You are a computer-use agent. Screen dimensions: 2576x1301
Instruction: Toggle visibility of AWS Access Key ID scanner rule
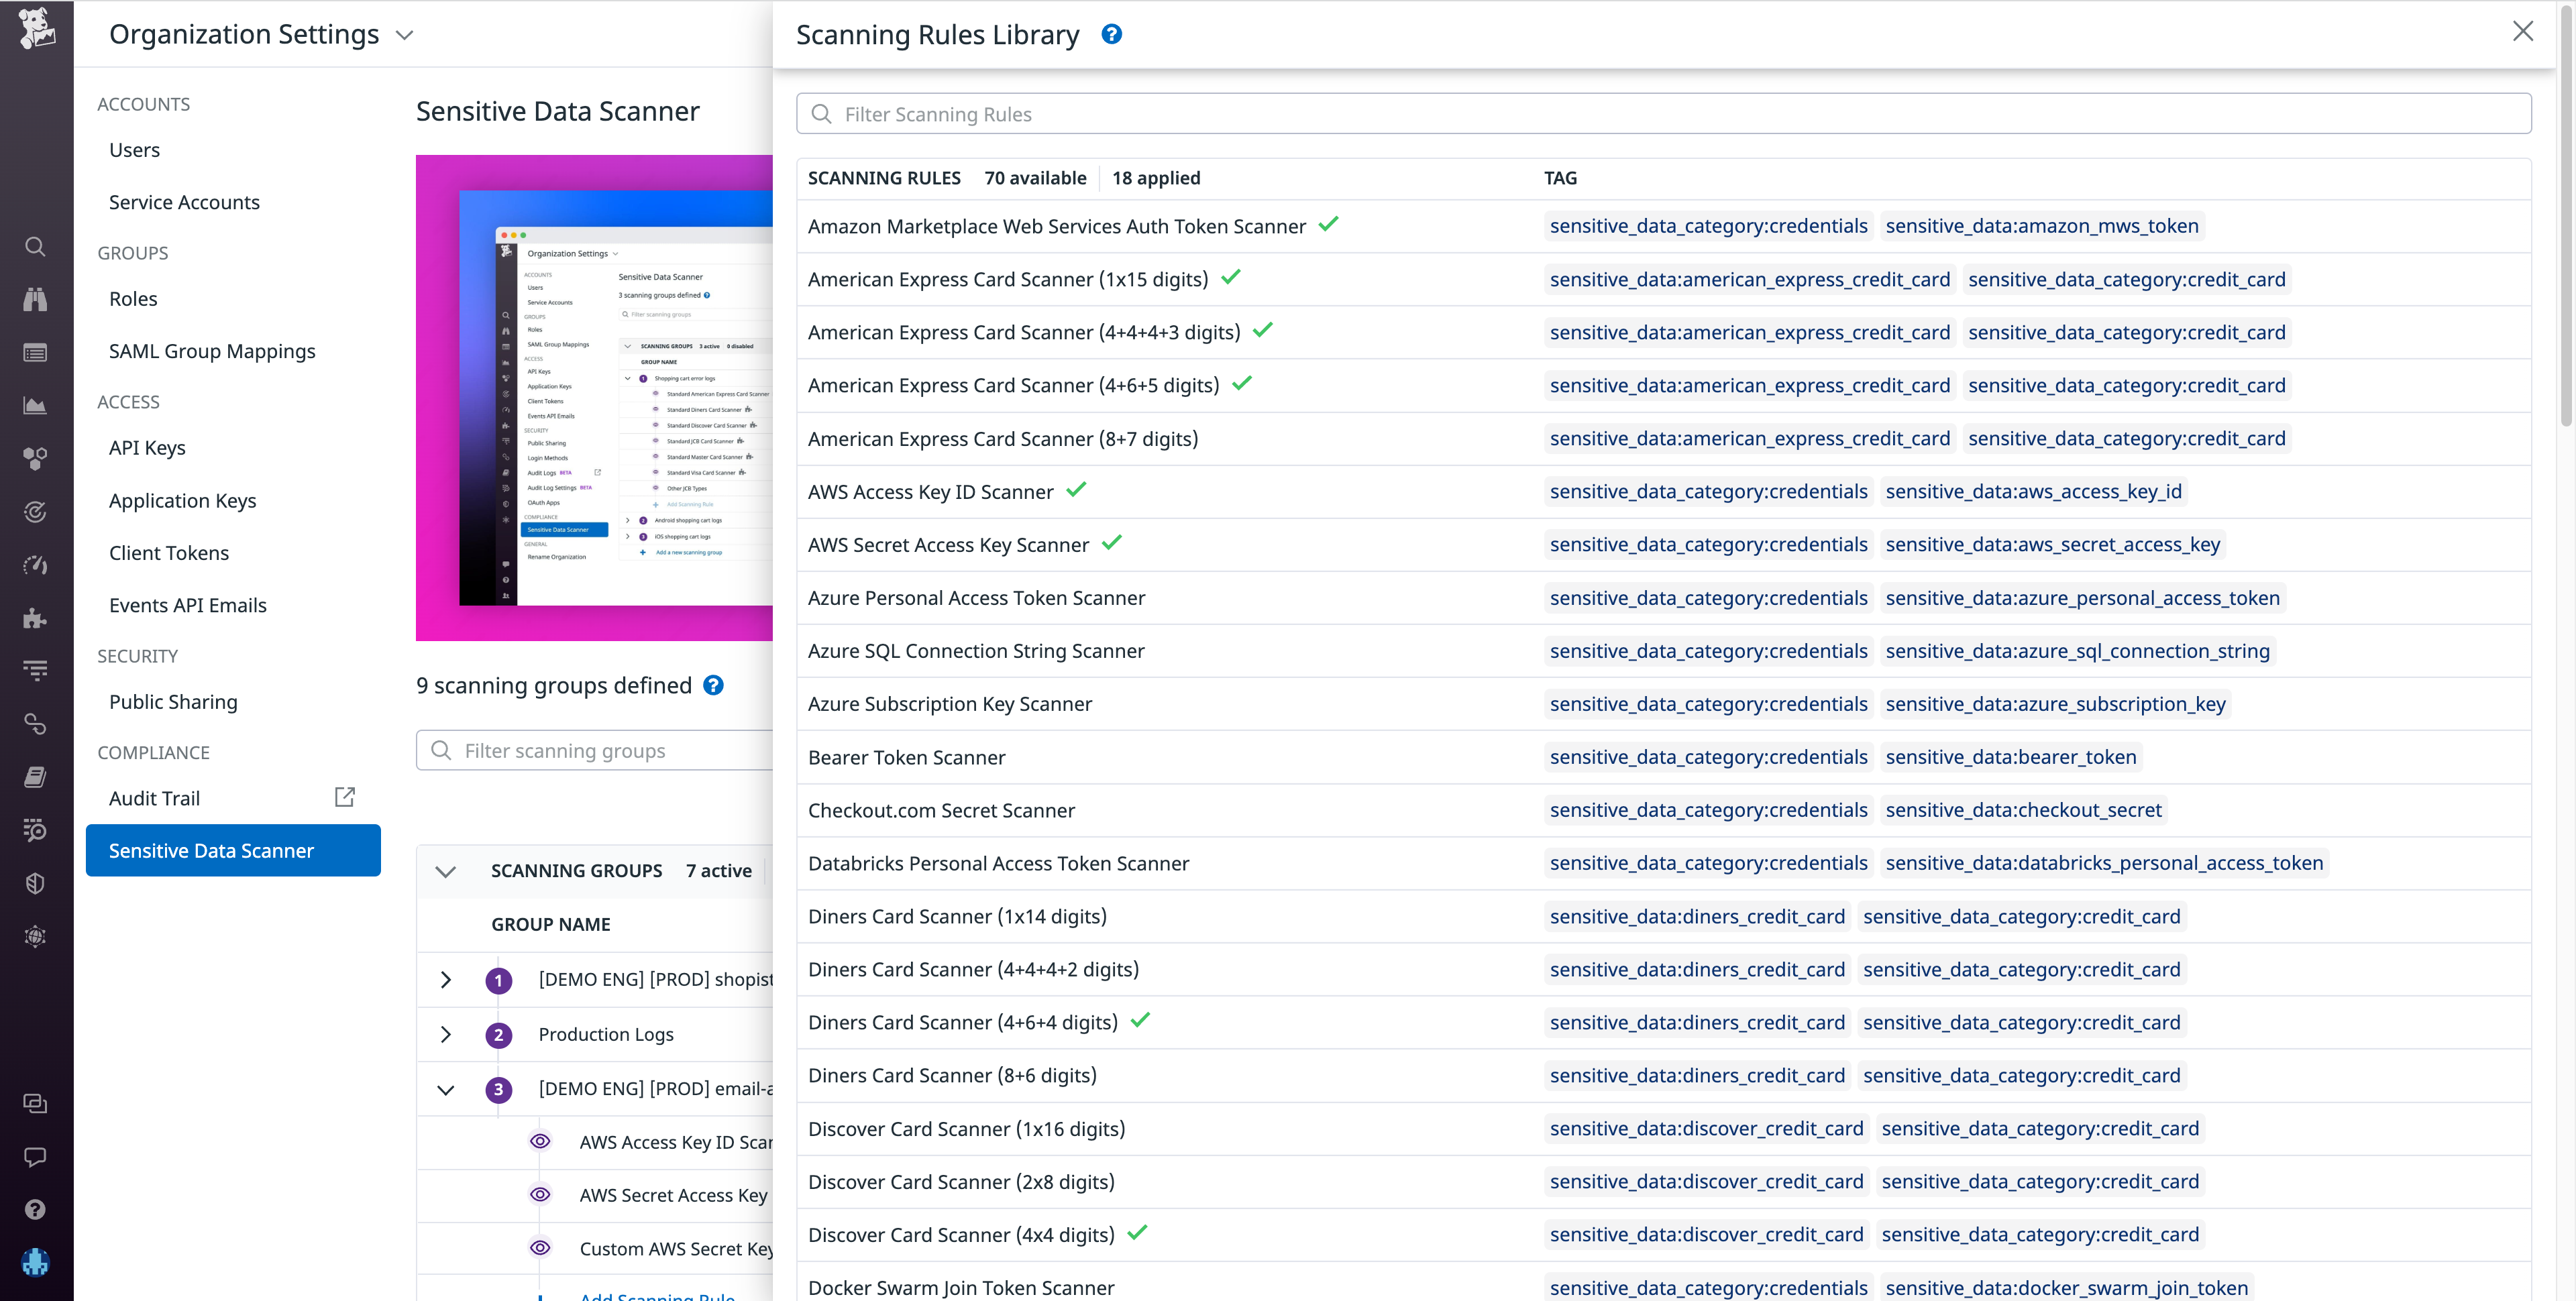540,1141
